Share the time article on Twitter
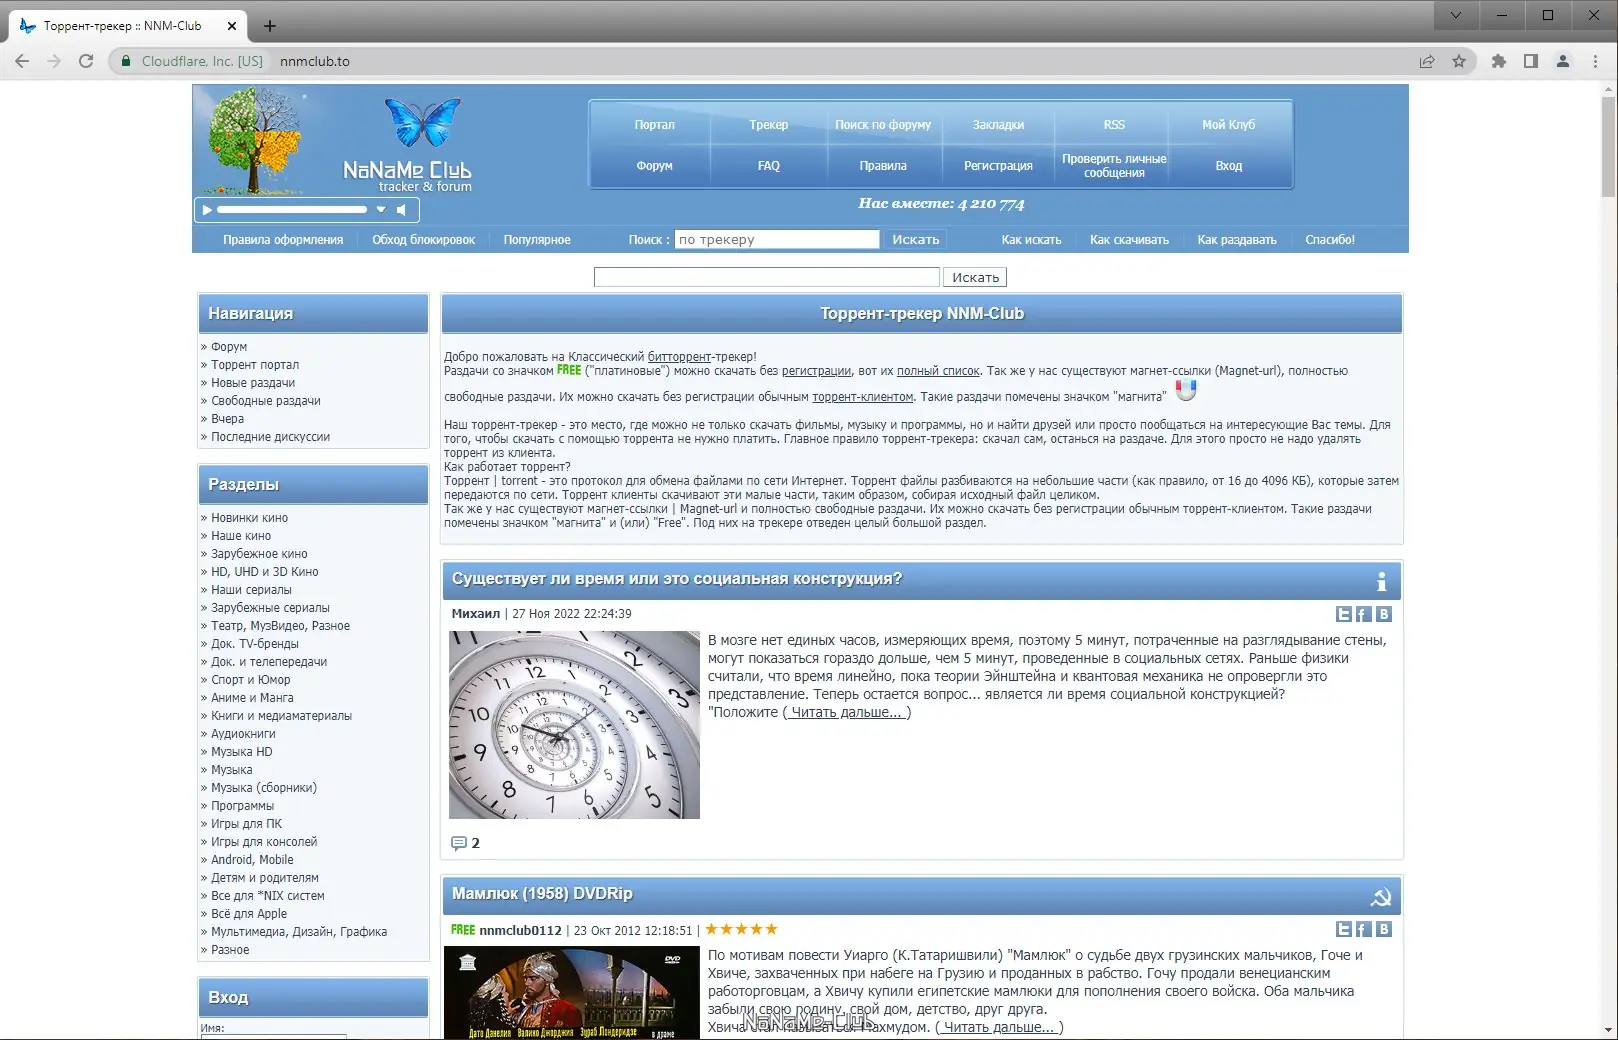The width and height of the screenshot is (1618, 1040). coord(1344,614)
